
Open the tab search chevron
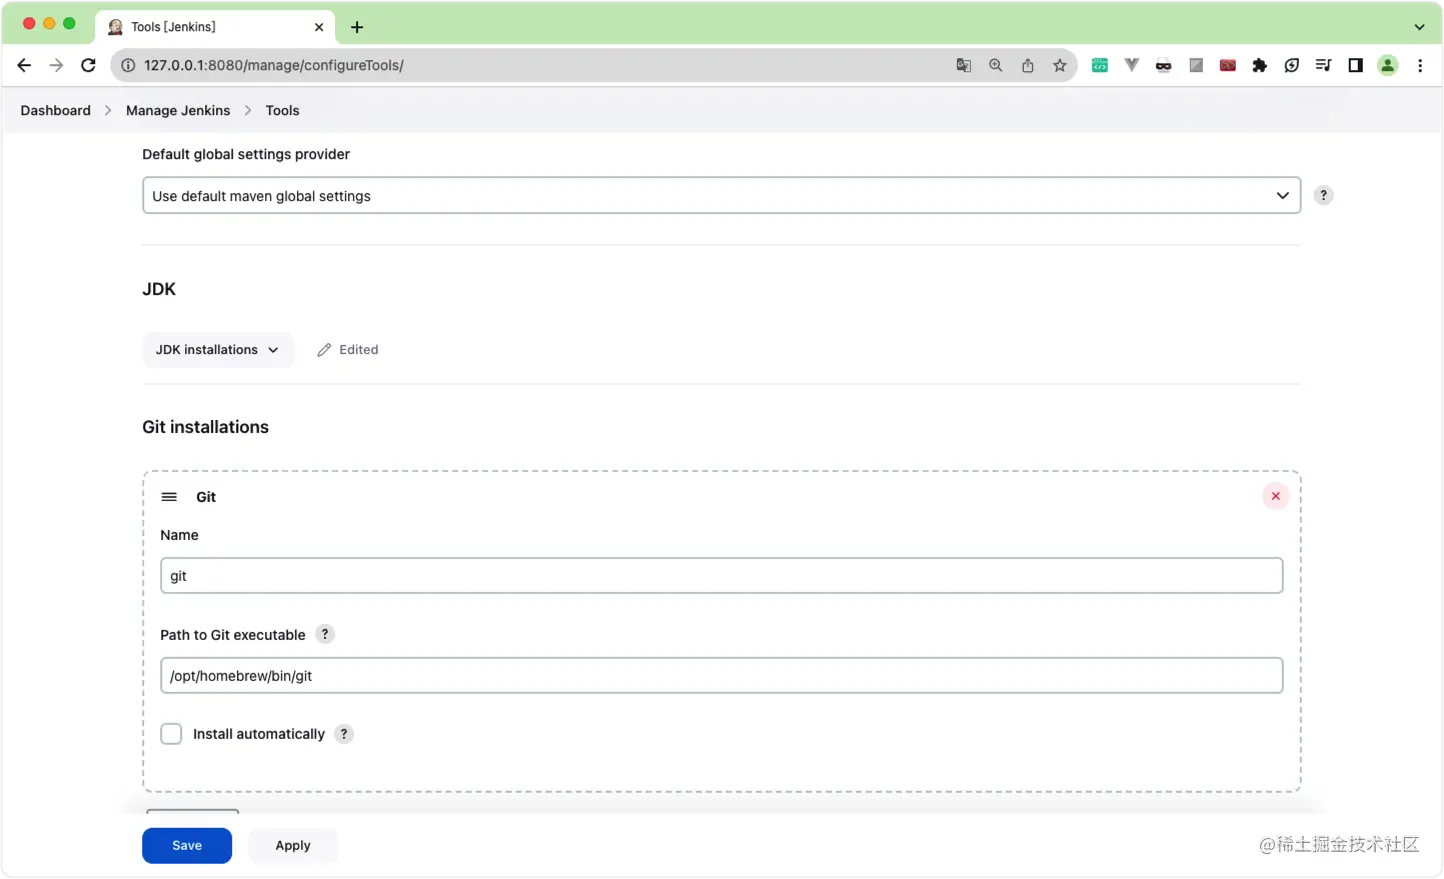pos(1419,27)
